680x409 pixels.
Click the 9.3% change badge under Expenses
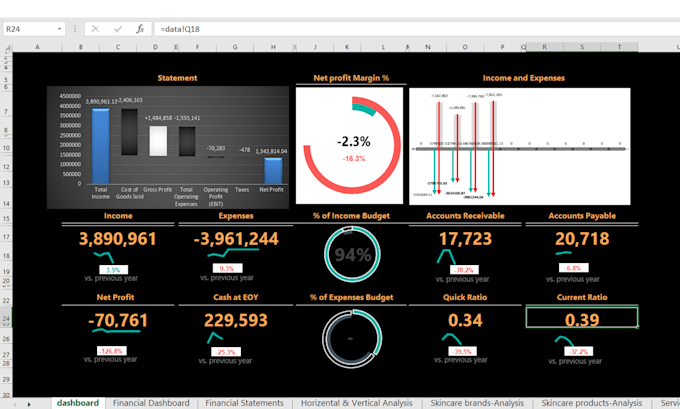(227, 268)
